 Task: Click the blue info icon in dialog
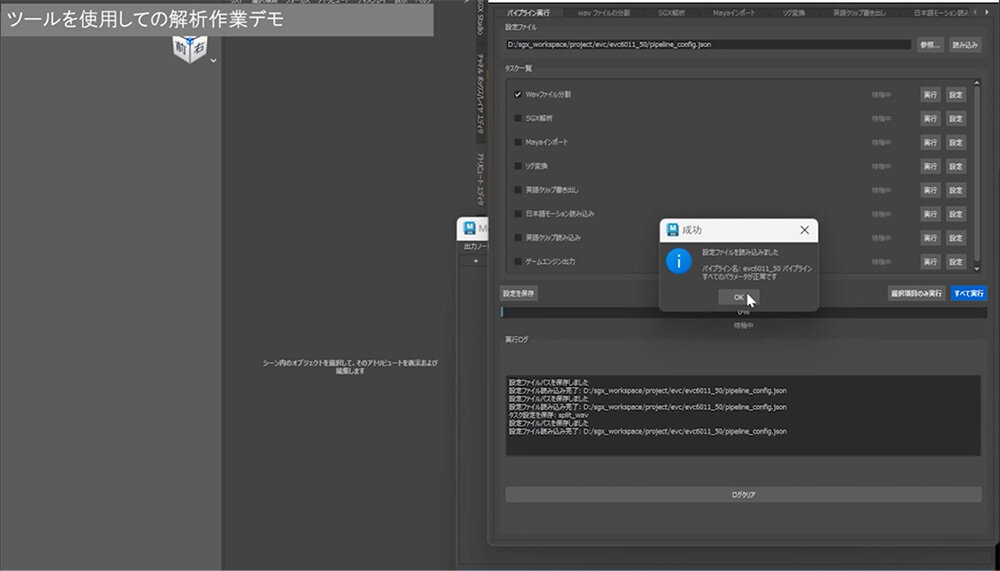(679, 262)
